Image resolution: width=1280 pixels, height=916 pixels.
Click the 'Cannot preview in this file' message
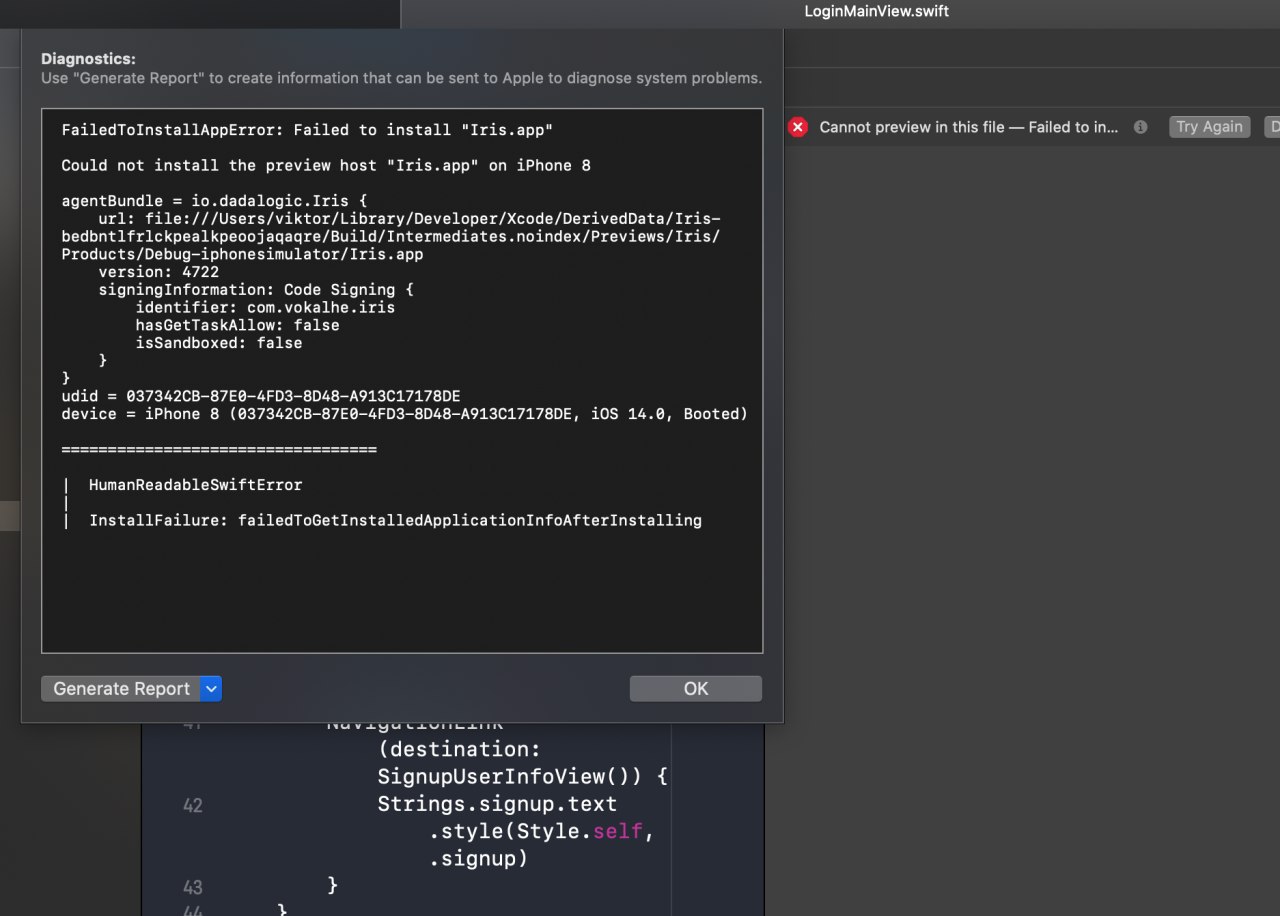pos(969,127)
